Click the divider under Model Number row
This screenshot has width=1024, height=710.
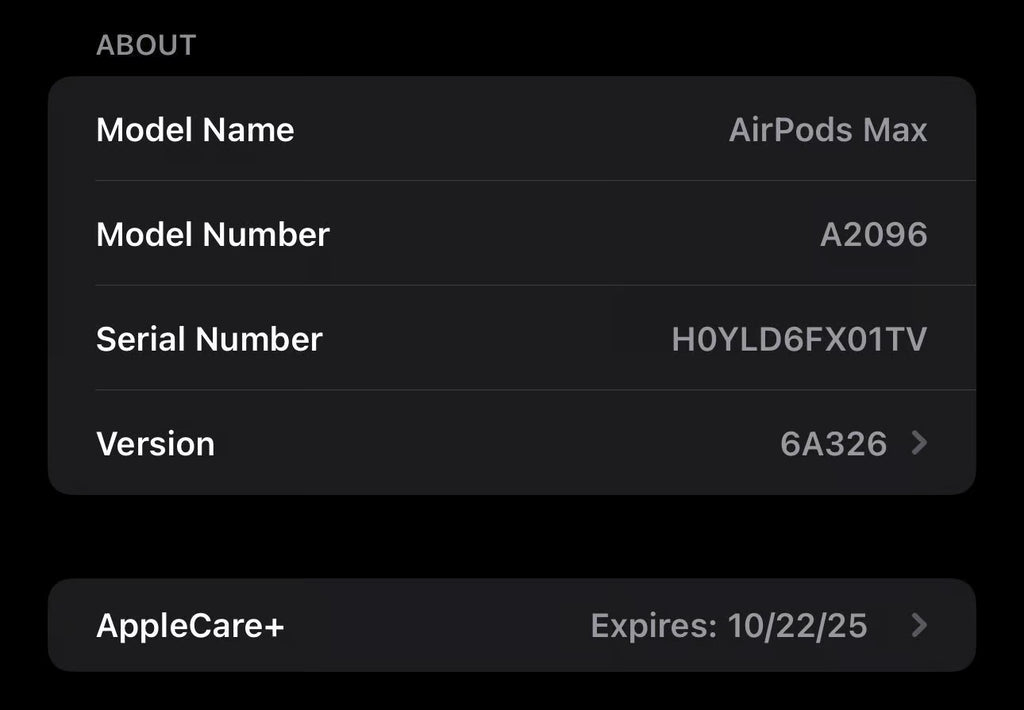pyautogui.click(x=534, y=286)
